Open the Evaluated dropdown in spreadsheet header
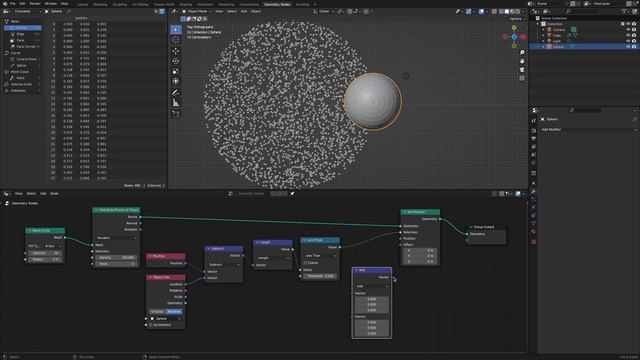The height and width of the screenshot is (360, 640). point(27,11)
